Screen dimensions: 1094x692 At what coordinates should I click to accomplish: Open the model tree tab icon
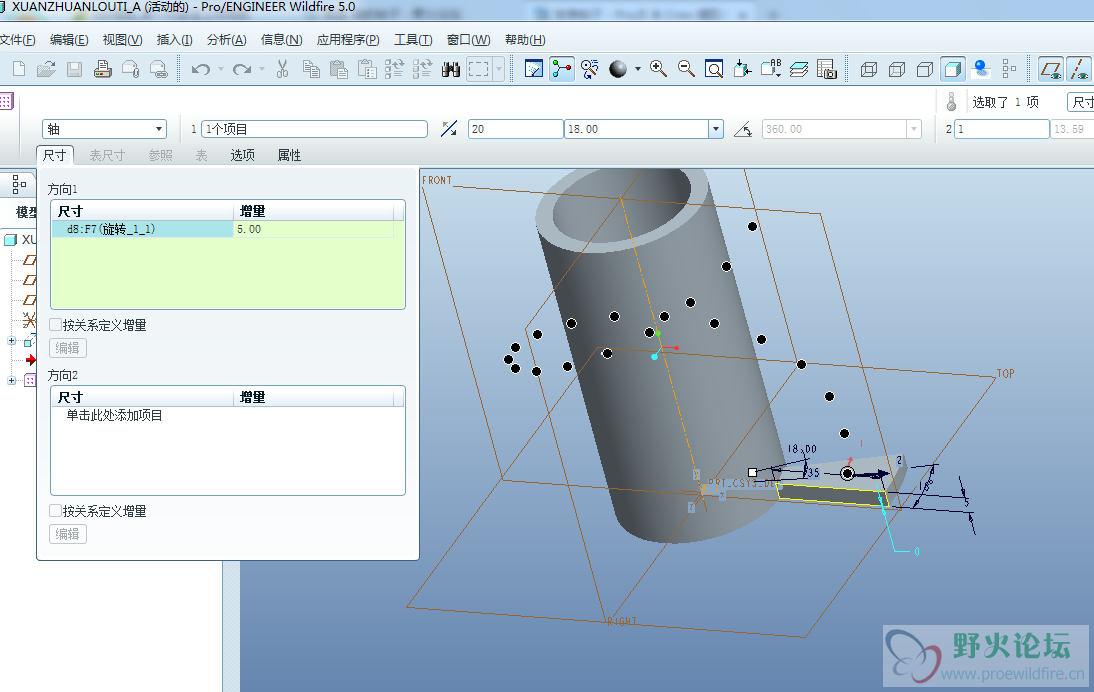click(19, 185)
